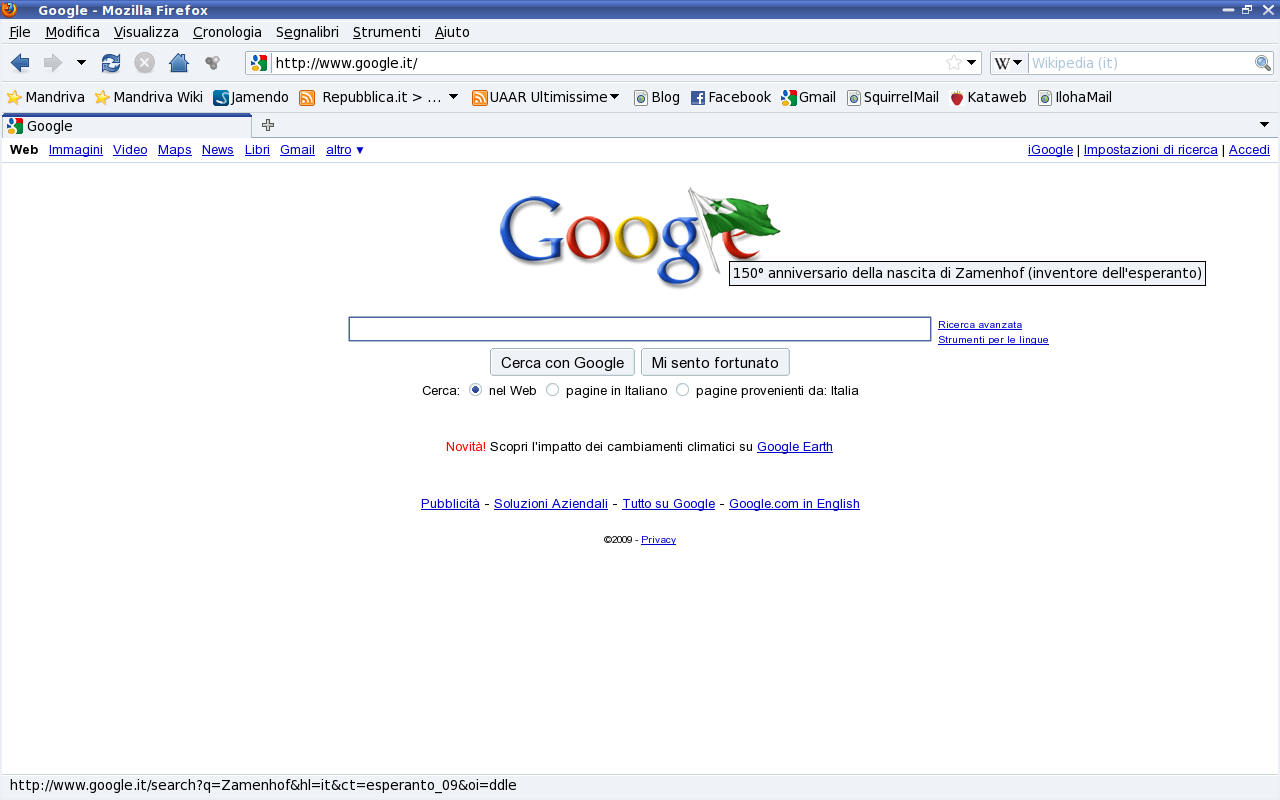Click the activity indicator icon beside Home
Screen dimensions: 1280x800
pos(212,63)
